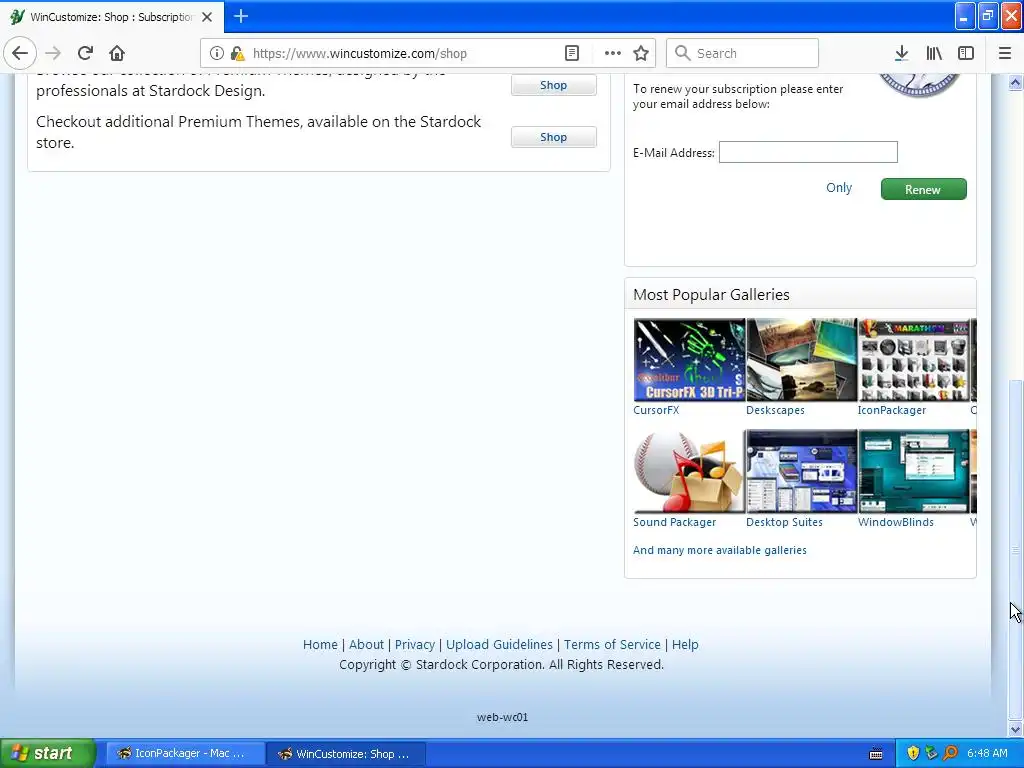This screenshot has height=768, width=1024.
Task: Open page actions three-dots menu
Action: [x=612, y=54]
